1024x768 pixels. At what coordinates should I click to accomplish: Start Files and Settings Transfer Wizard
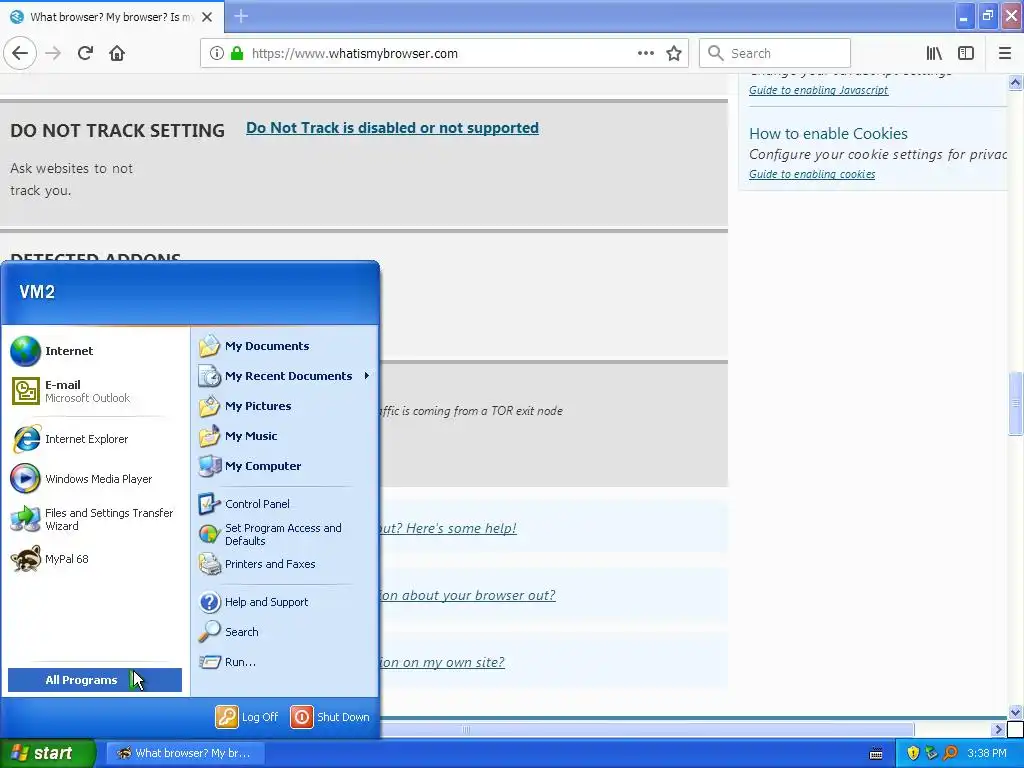(x=96, y=519)
